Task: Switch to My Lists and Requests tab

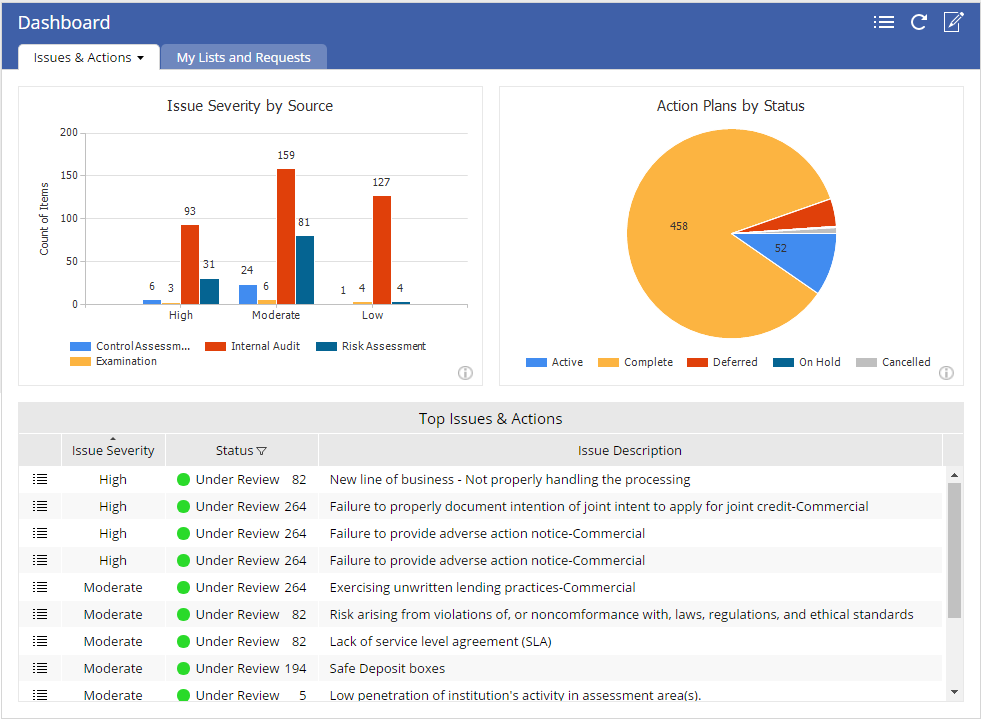Action: (243, 58)
